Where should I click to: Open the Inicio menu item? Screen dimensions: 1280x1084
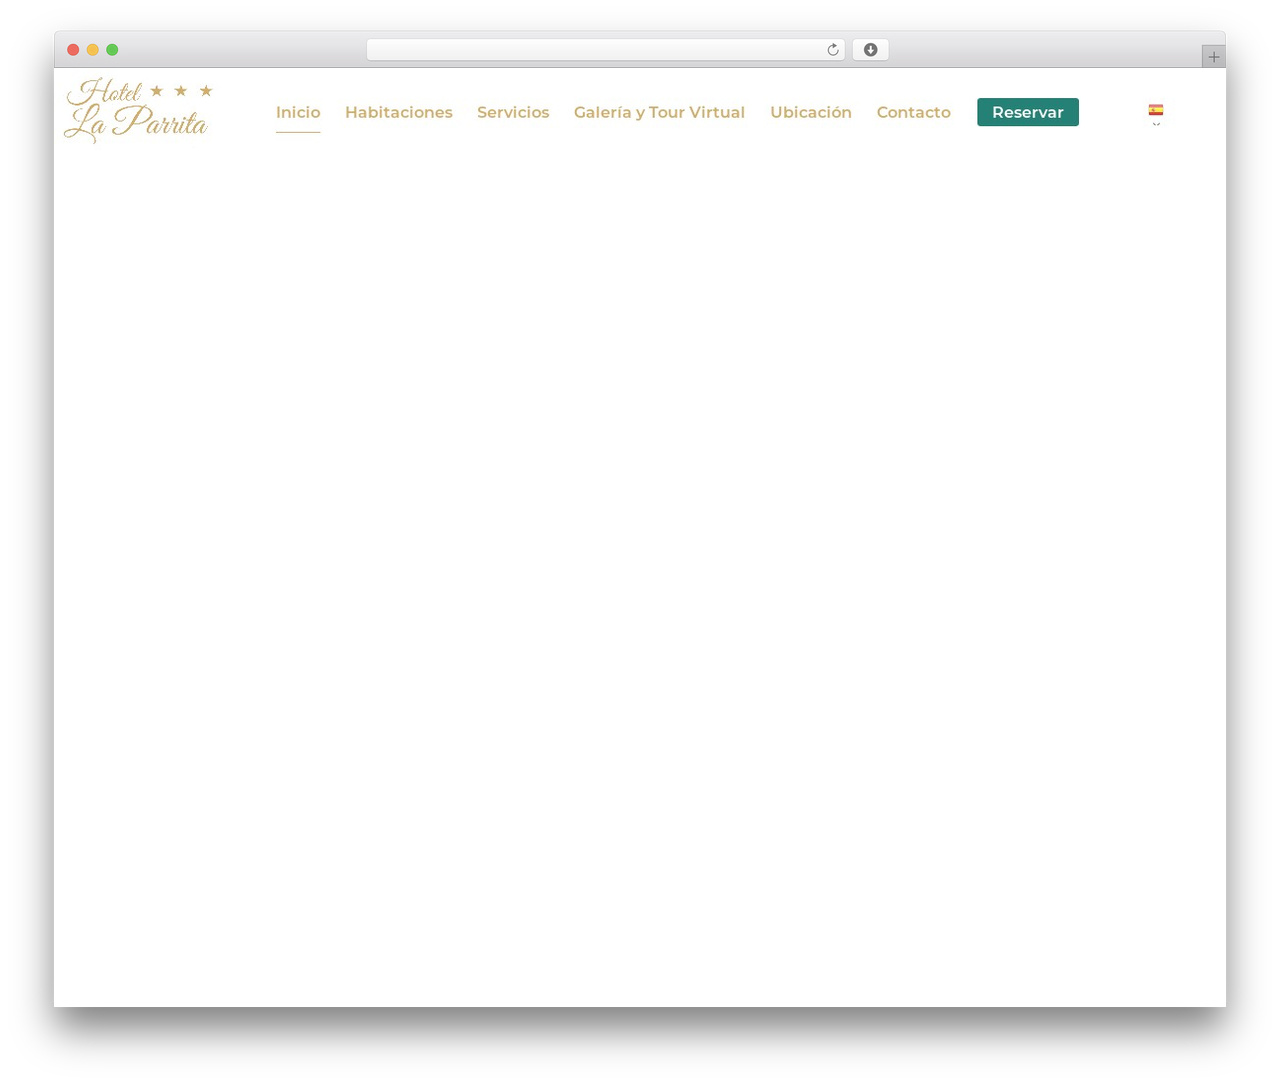tap(298, 112)
